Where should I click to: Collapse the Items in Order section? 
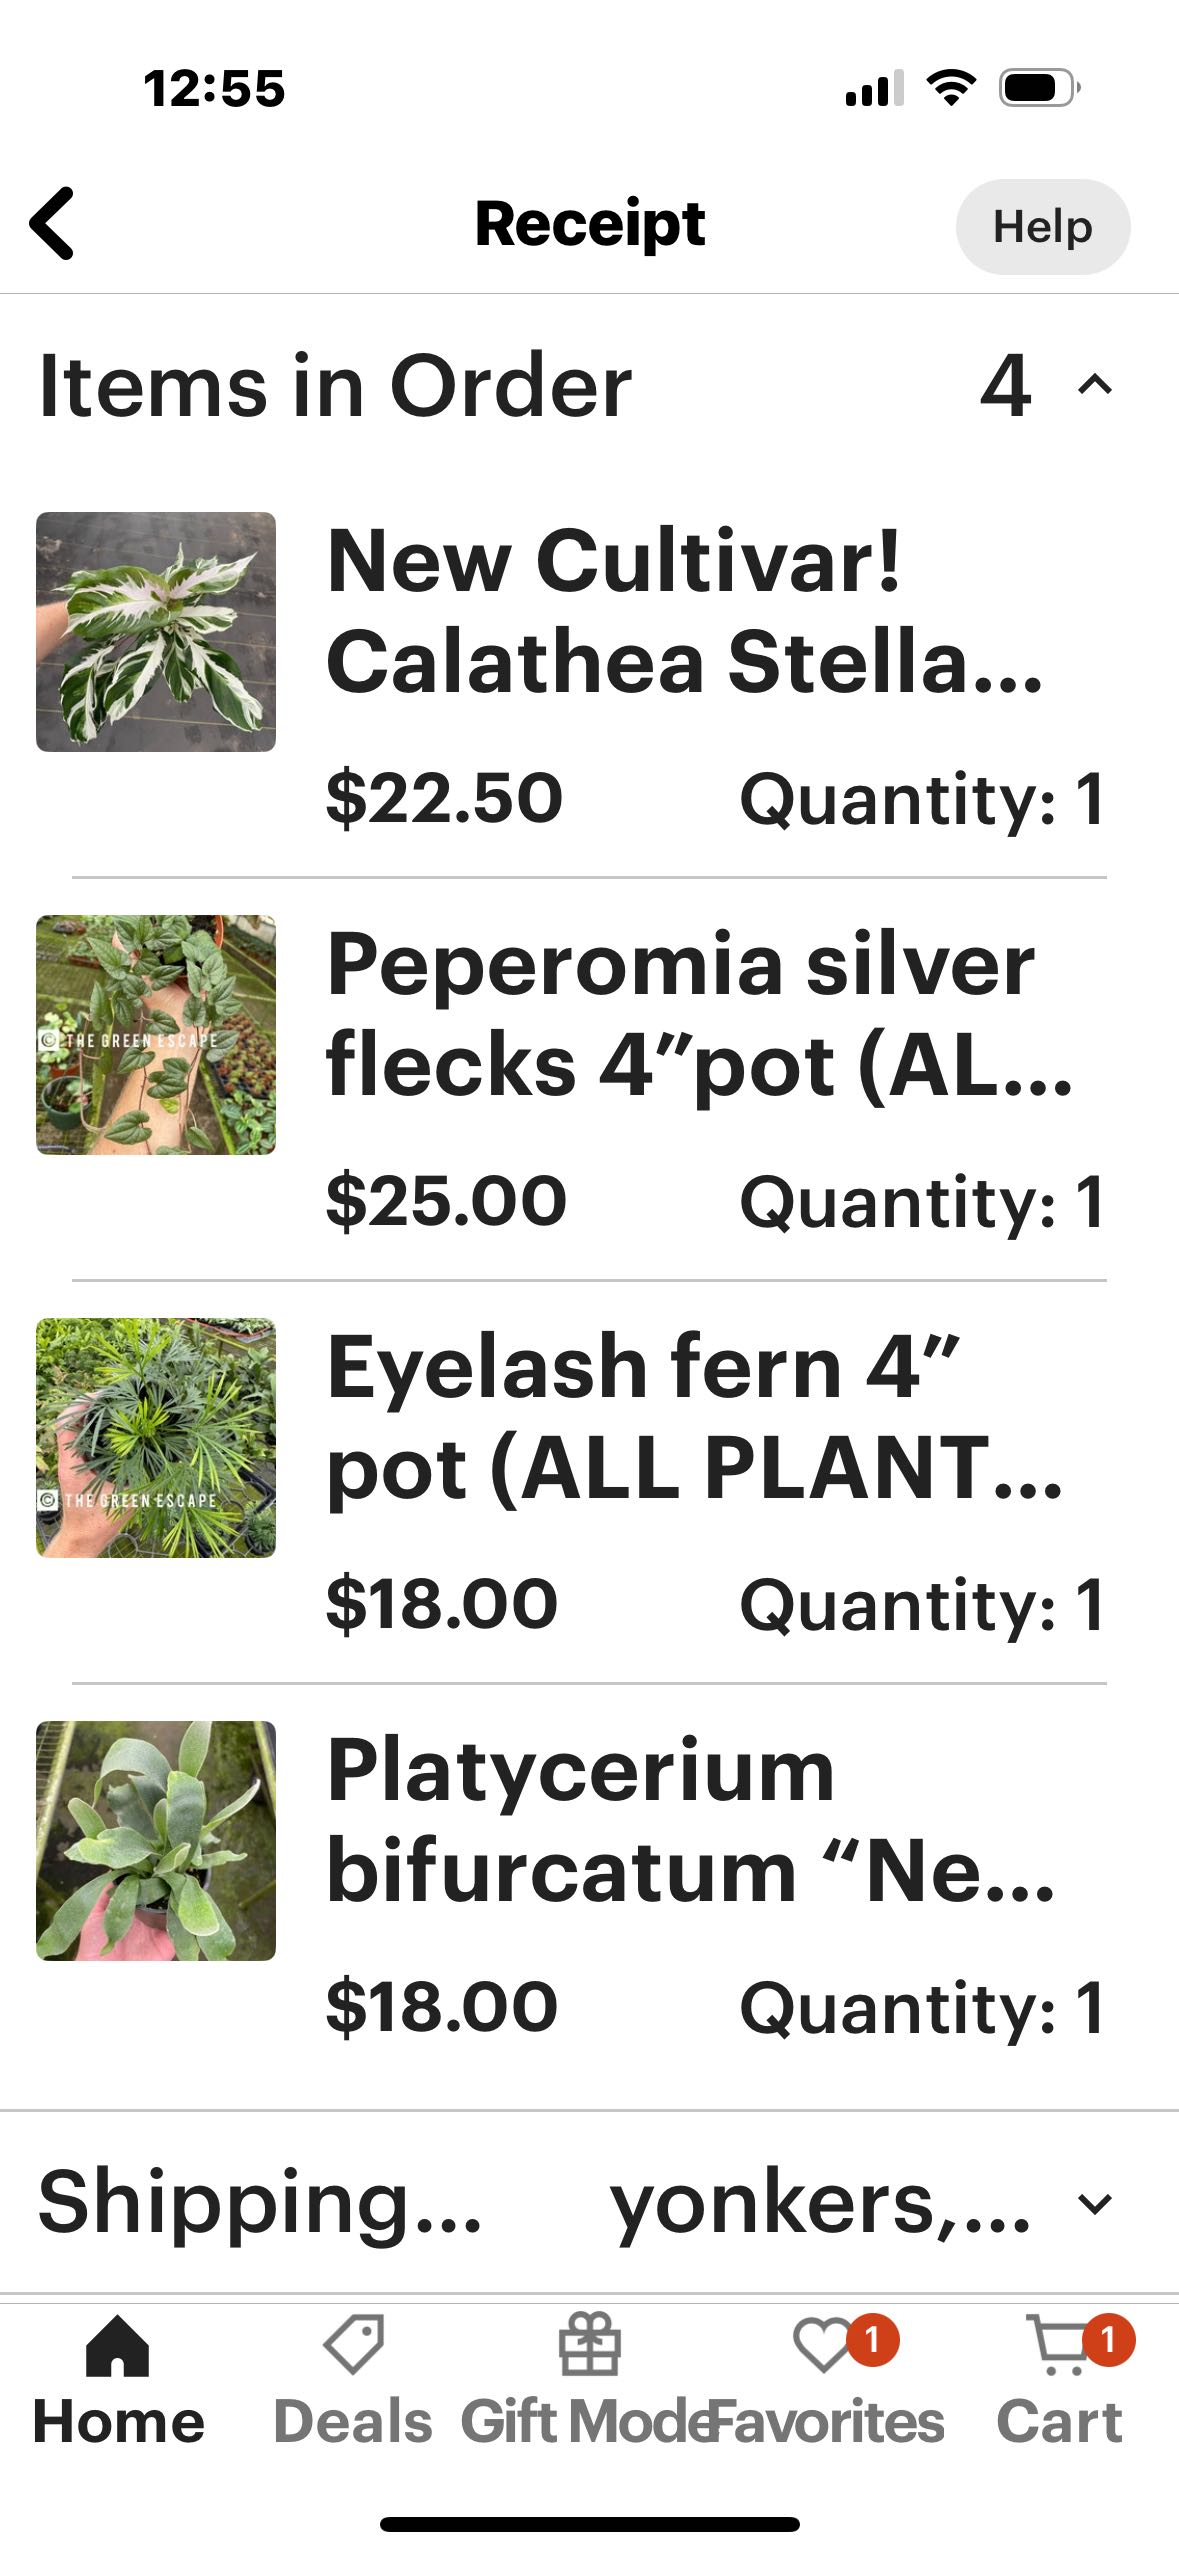tap(1095, 385)
